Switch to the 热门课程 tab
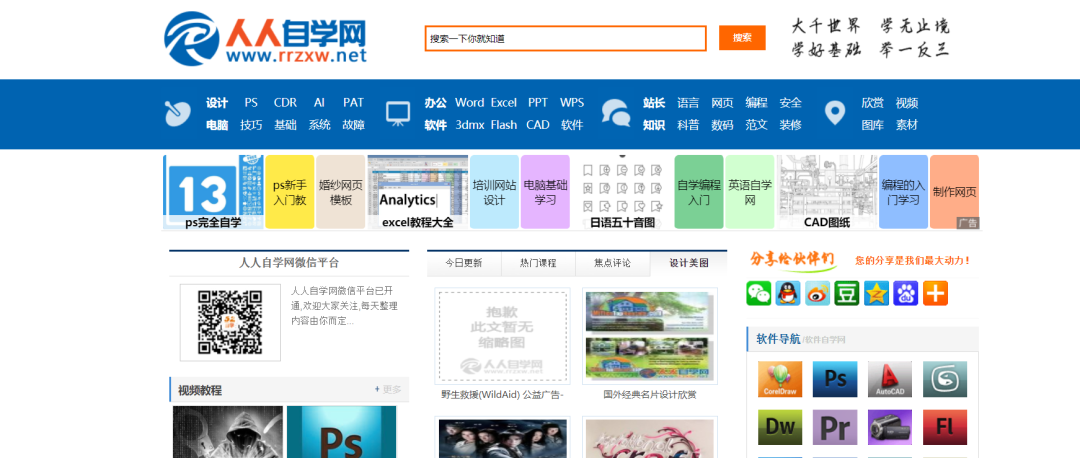The image size is (1080, 458). tap(538, 263)
